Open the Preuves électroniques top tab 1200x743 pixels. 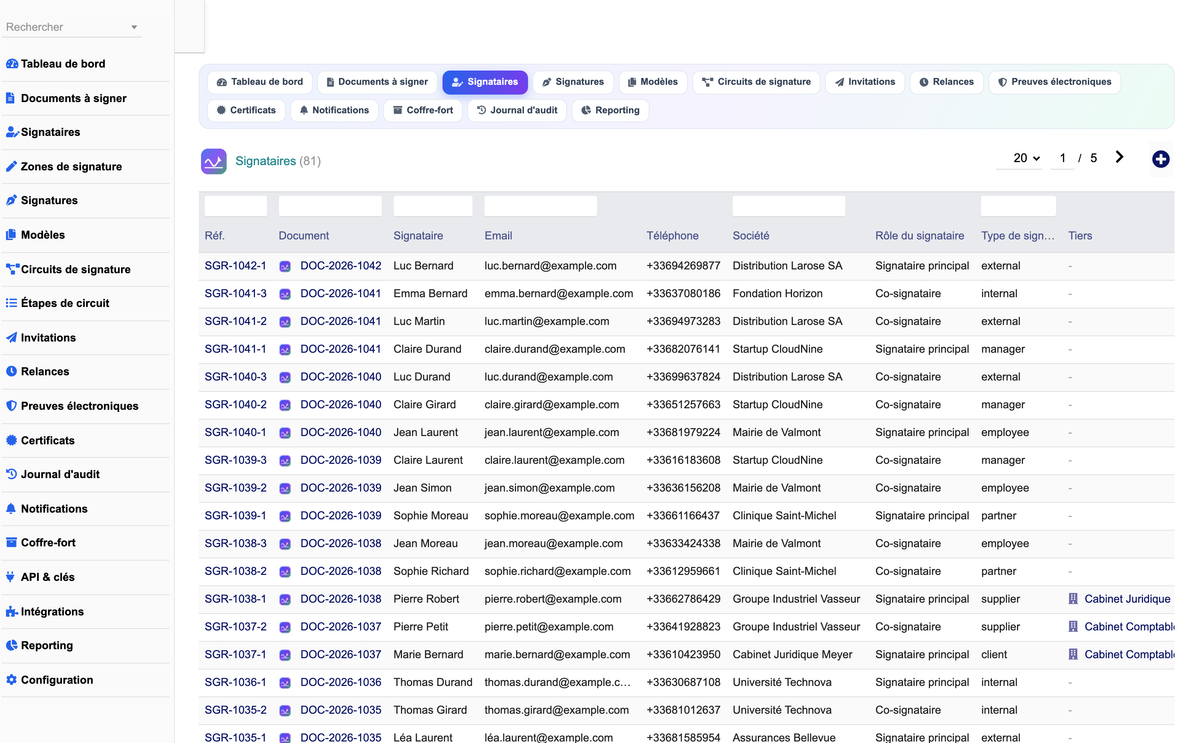pos(1054,82)
